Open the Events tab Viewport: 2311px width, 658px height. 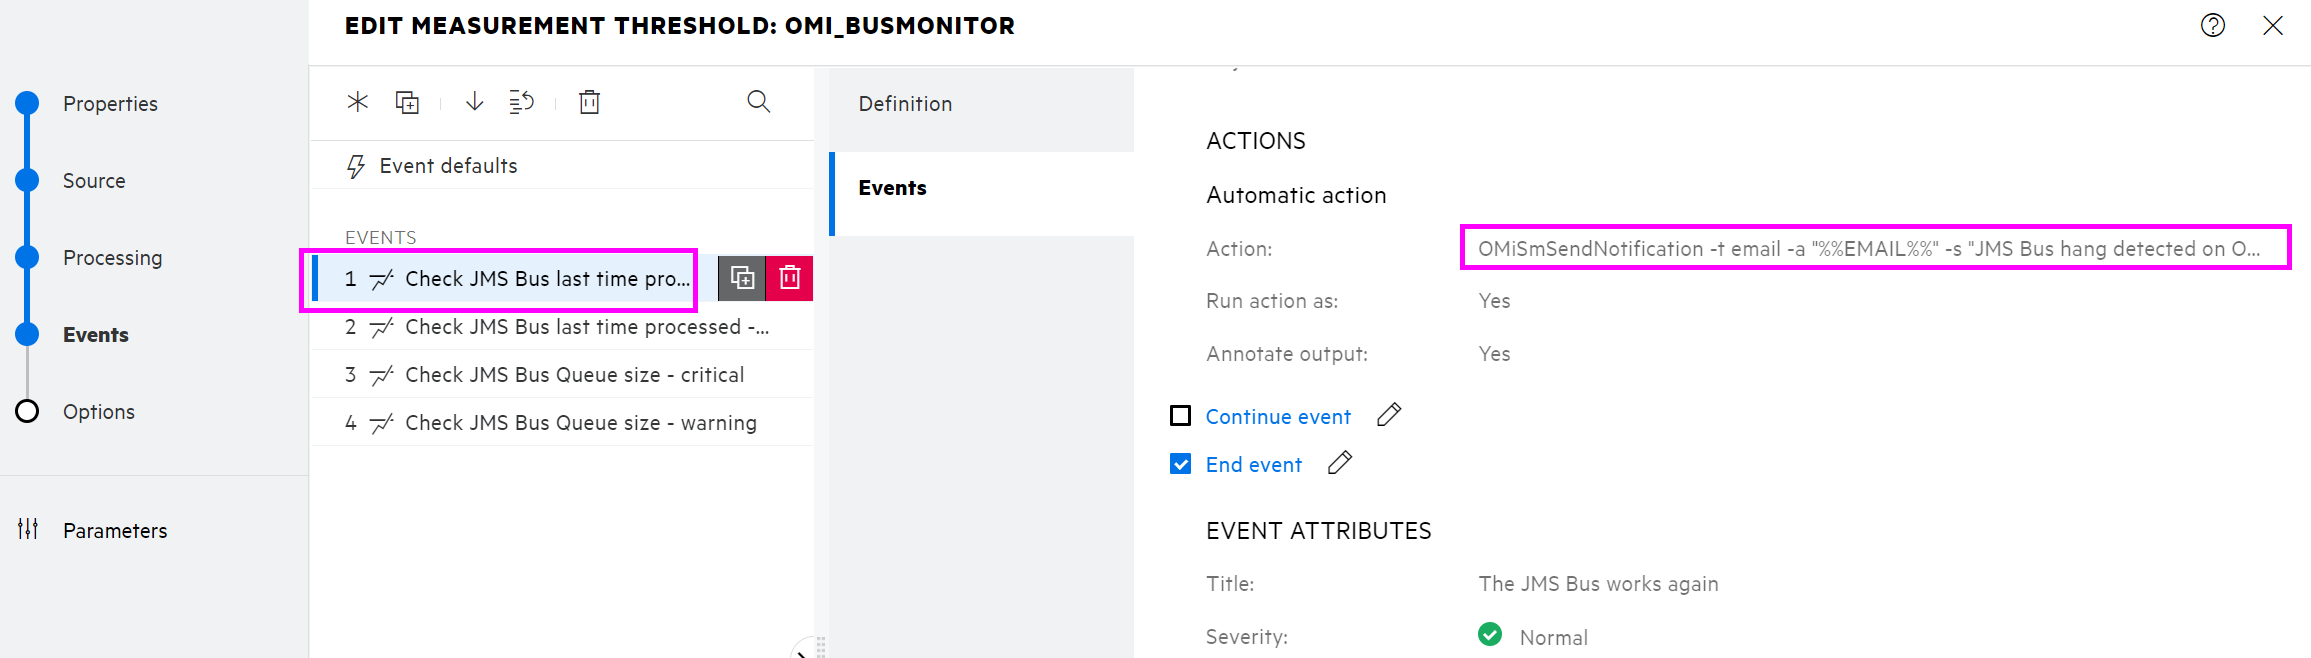pyautogui.click(x=892, y=187)
